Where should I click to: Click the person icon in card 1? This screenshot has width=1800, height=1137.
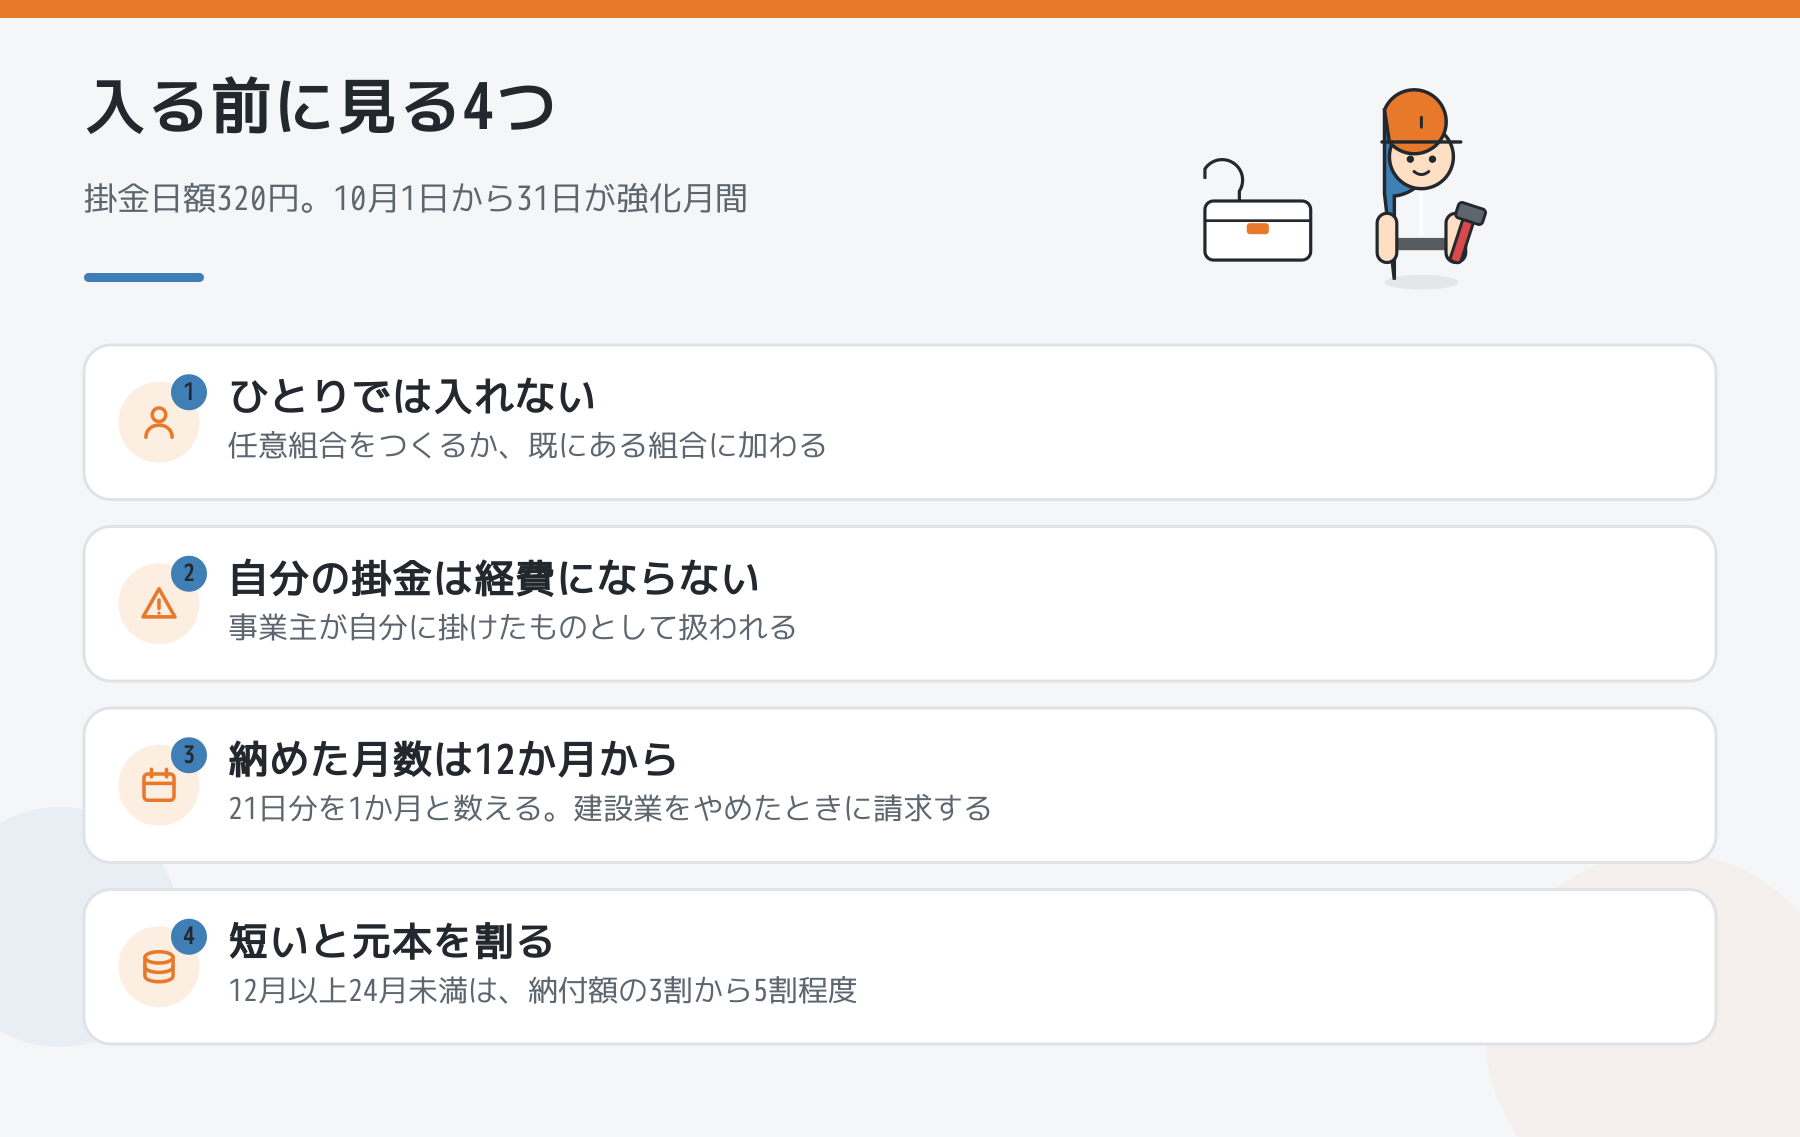159,423
